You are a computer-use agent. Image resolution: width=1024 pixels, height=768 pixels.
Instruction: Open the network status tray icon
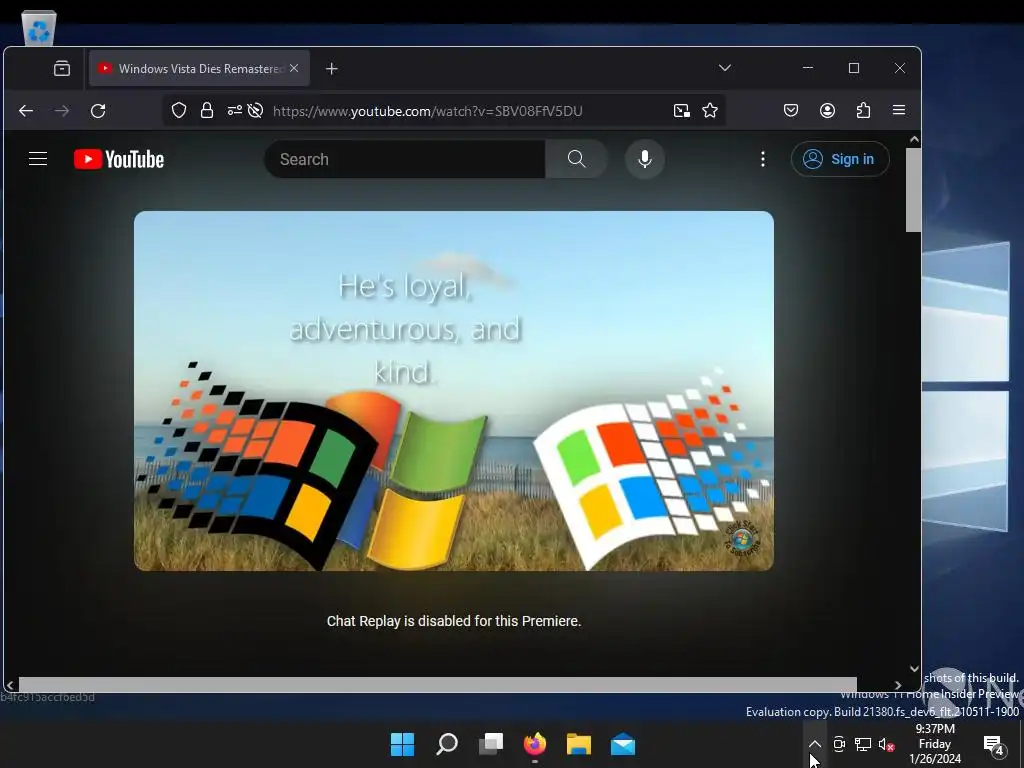point(863,744)
